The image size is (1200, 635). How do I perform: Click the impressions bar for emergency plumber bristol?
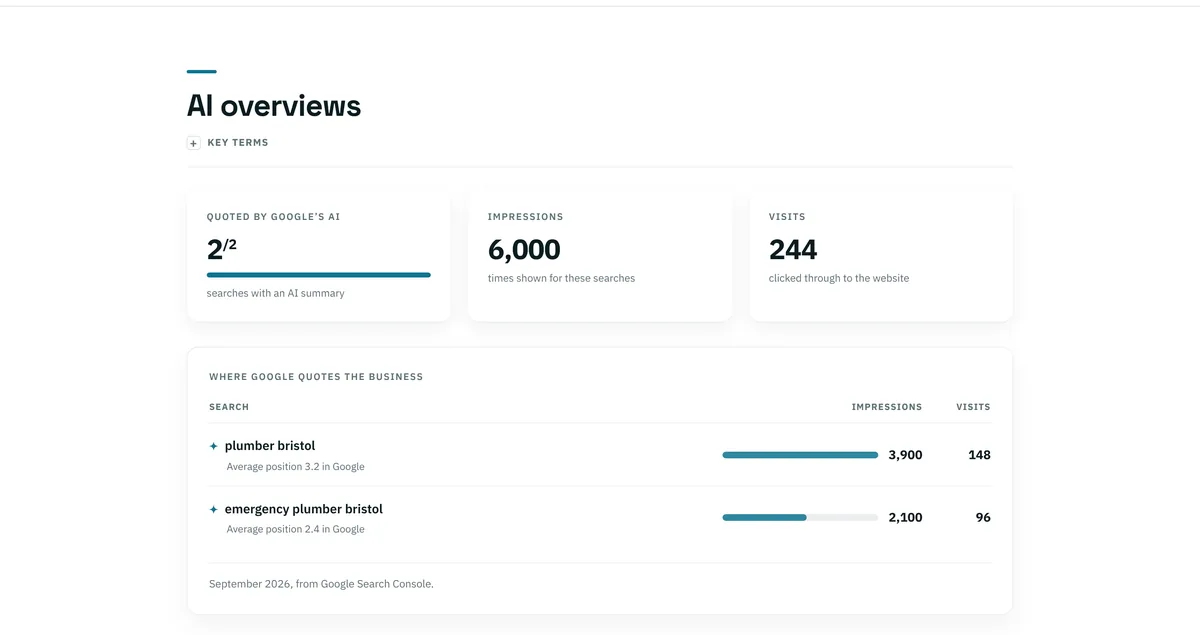click(800, 518)
